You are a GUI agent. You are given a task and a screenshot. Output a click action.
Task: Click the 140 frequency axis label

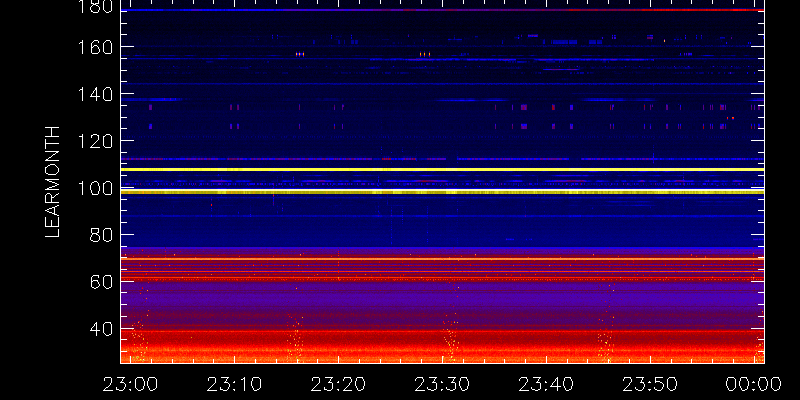(x=96, y=94)
